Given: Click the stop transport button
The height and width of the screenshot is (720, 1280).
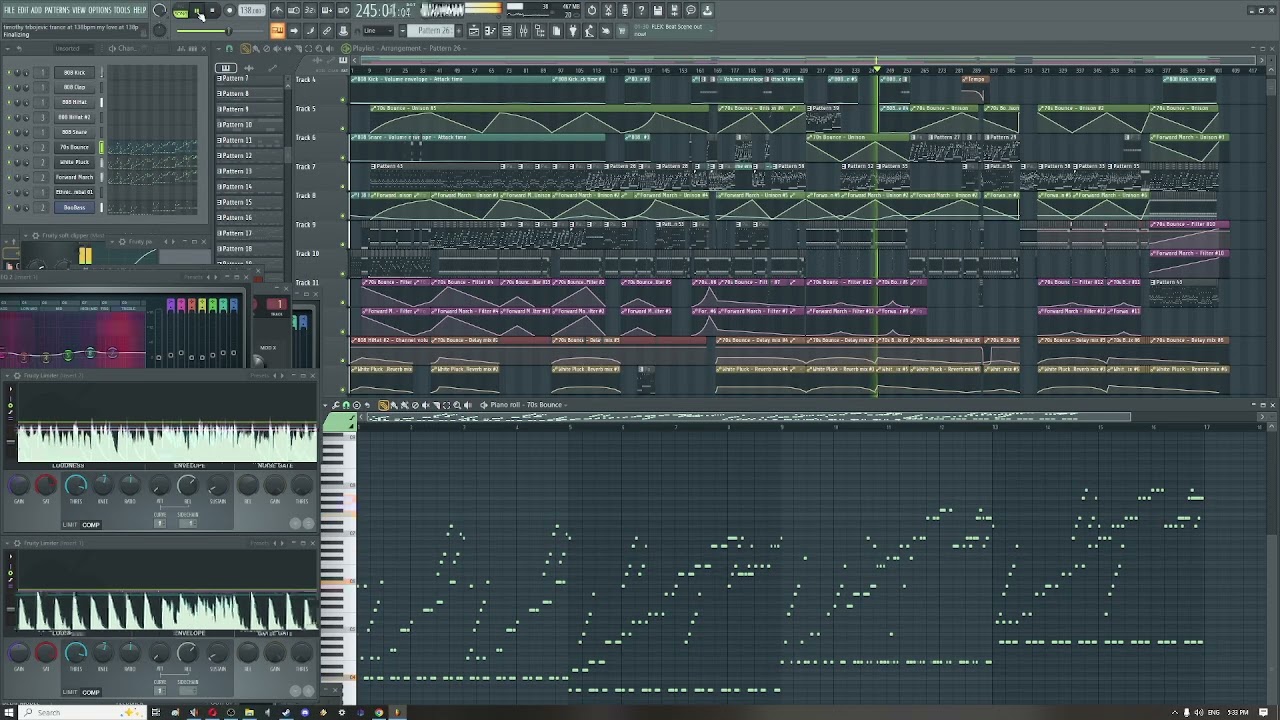Looking at the screenshot, I should coord(212,10).
